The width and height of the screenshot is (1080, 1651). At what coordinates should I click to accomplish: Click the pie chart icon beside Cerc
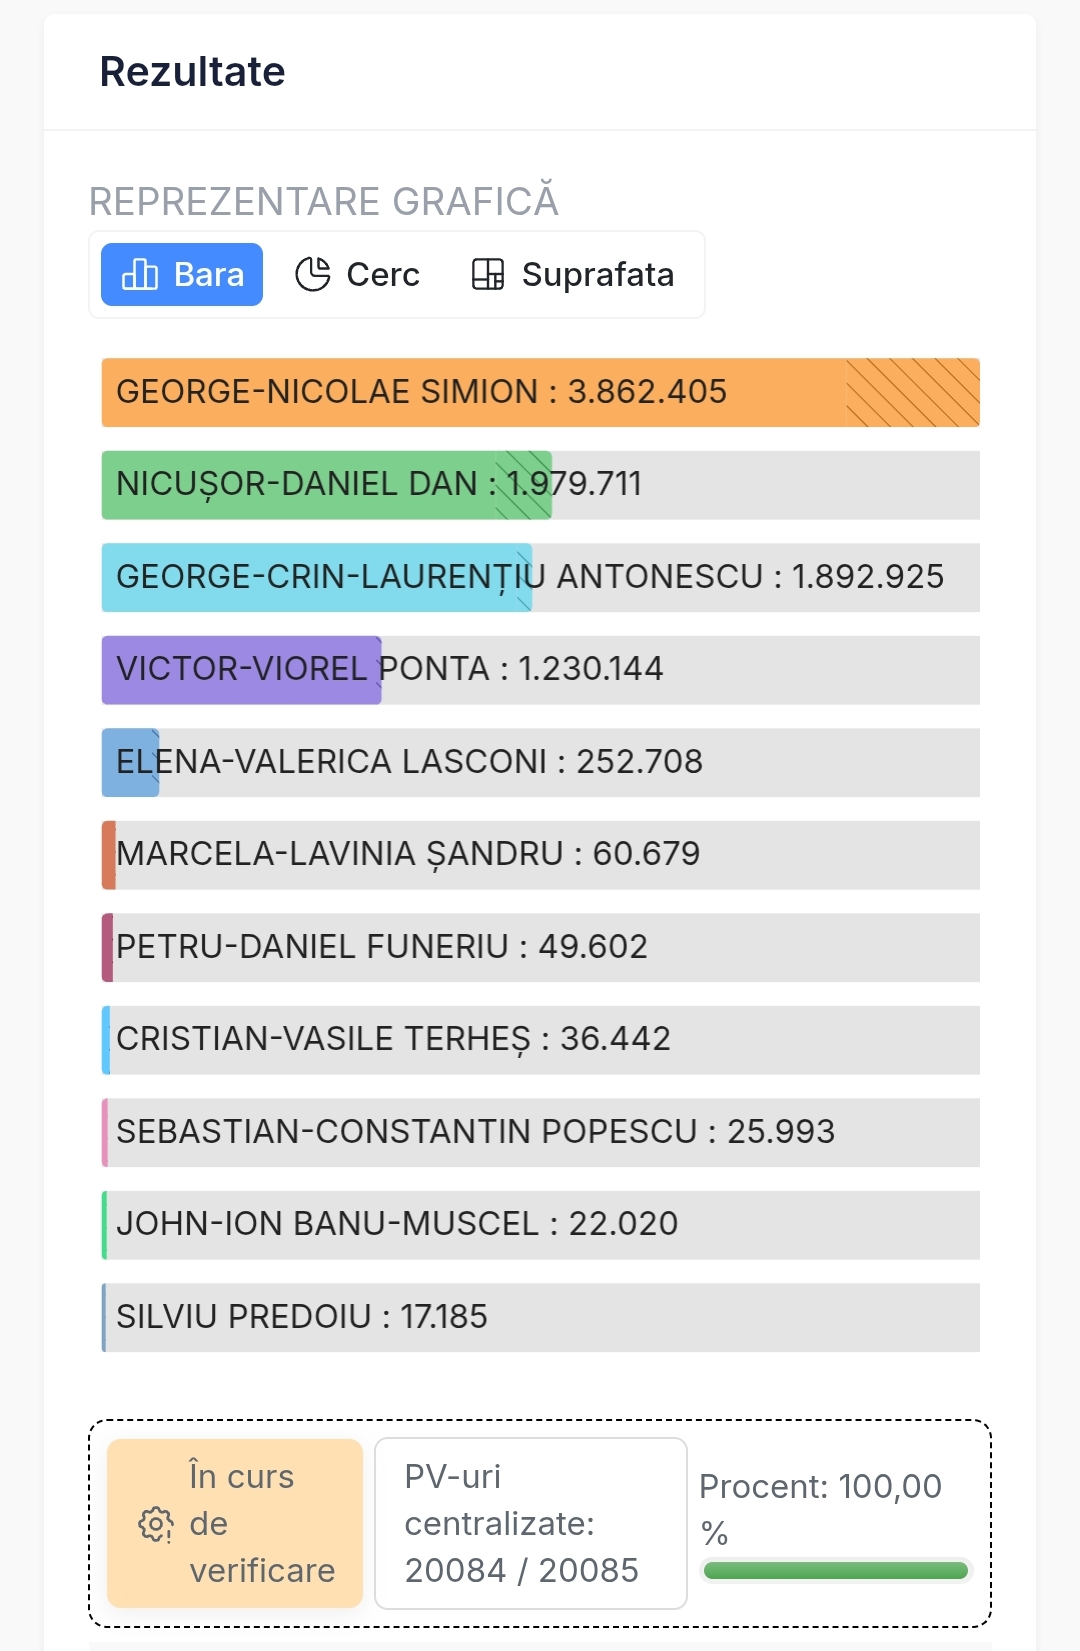(313, 274)
